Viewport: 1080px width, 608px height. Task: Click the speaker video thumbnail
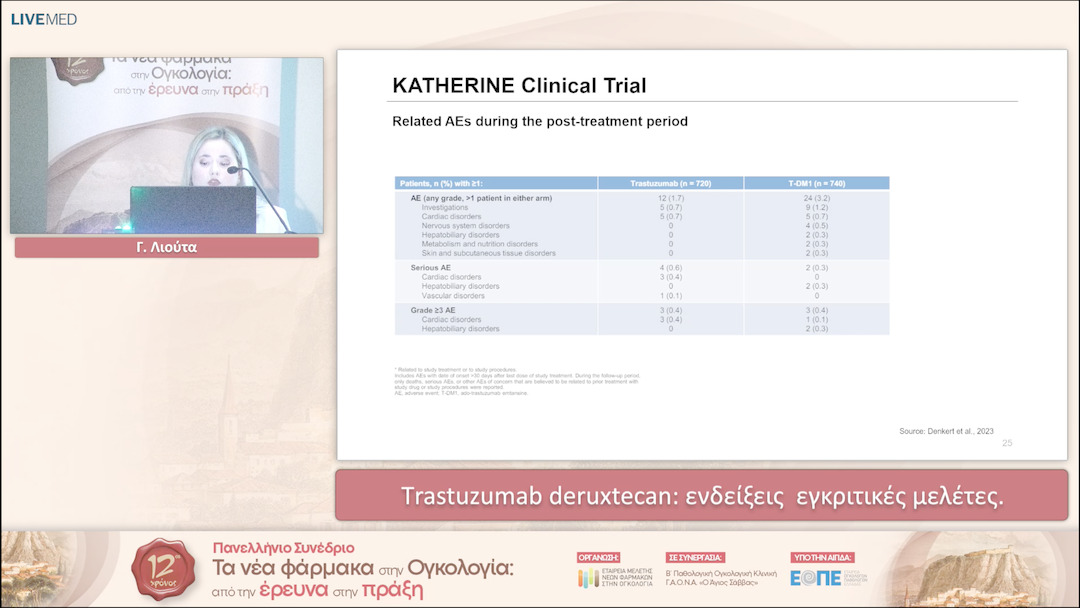(166, 145)
